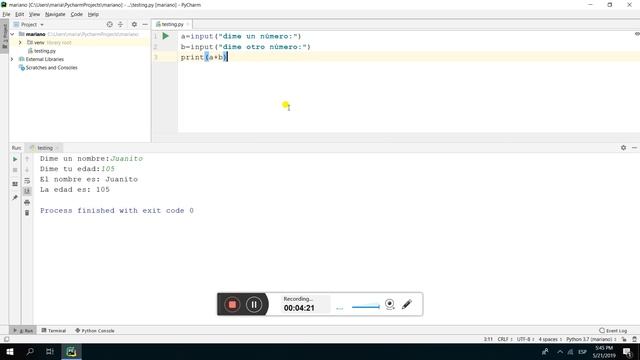Open Windows Start menu
640x360 pixels.
click(x=10, y=351)
